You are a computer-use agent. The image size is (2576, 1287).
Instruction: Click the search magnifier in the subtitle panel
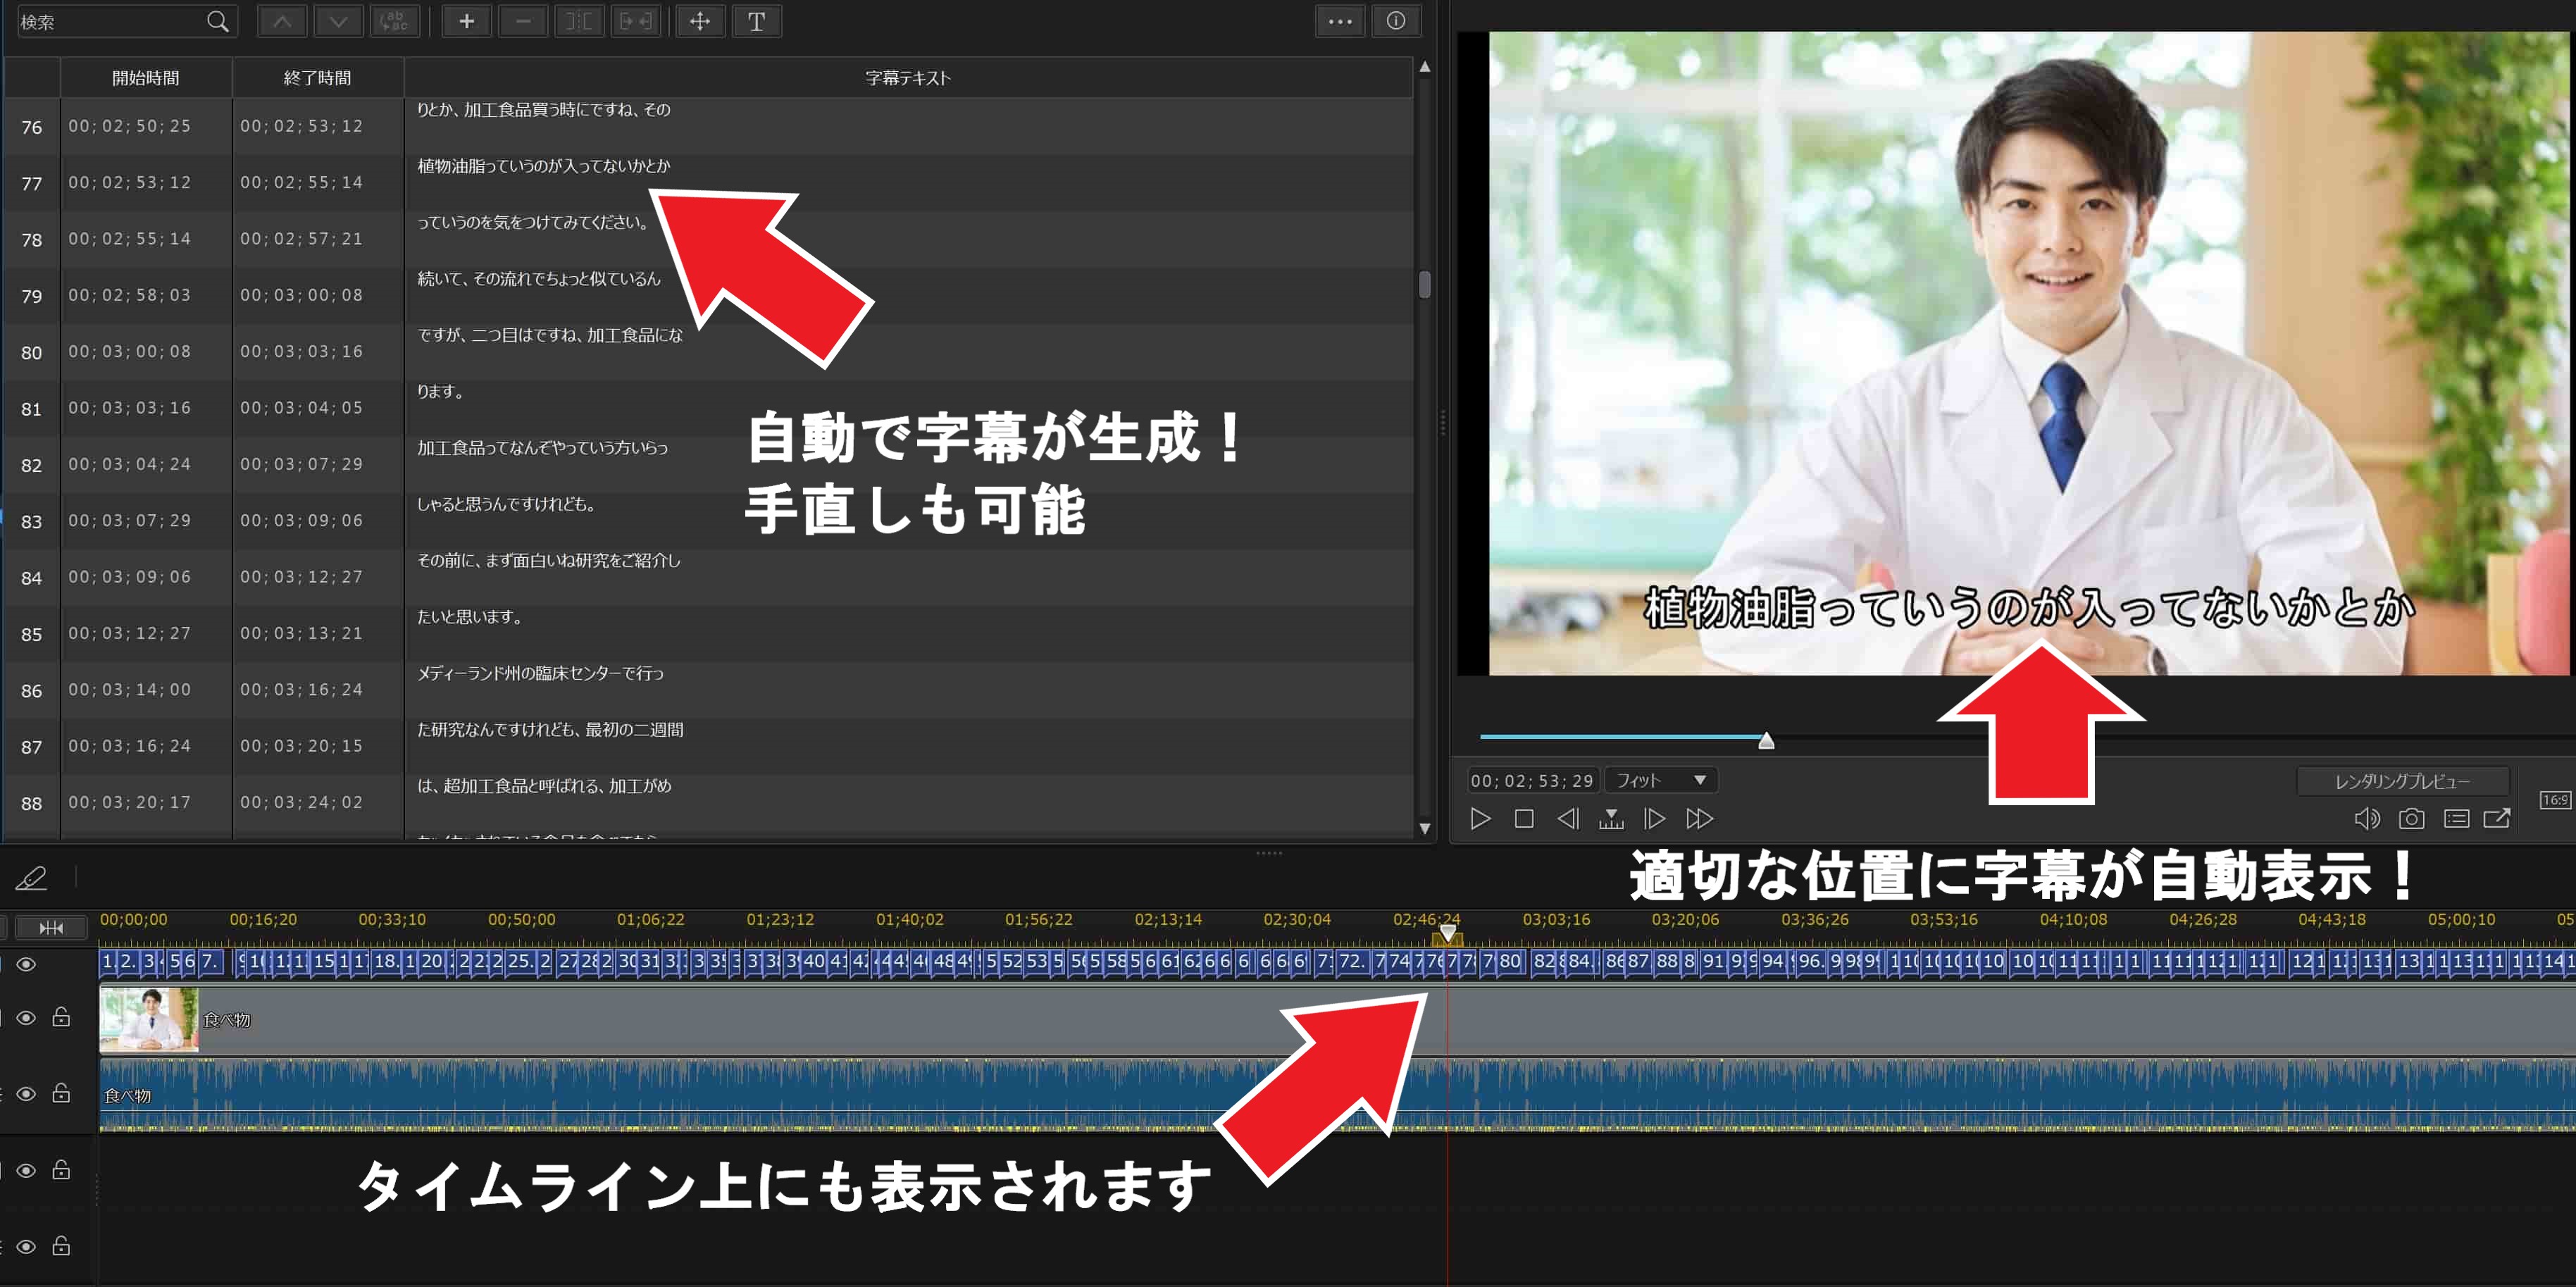[x=217, y=20]
